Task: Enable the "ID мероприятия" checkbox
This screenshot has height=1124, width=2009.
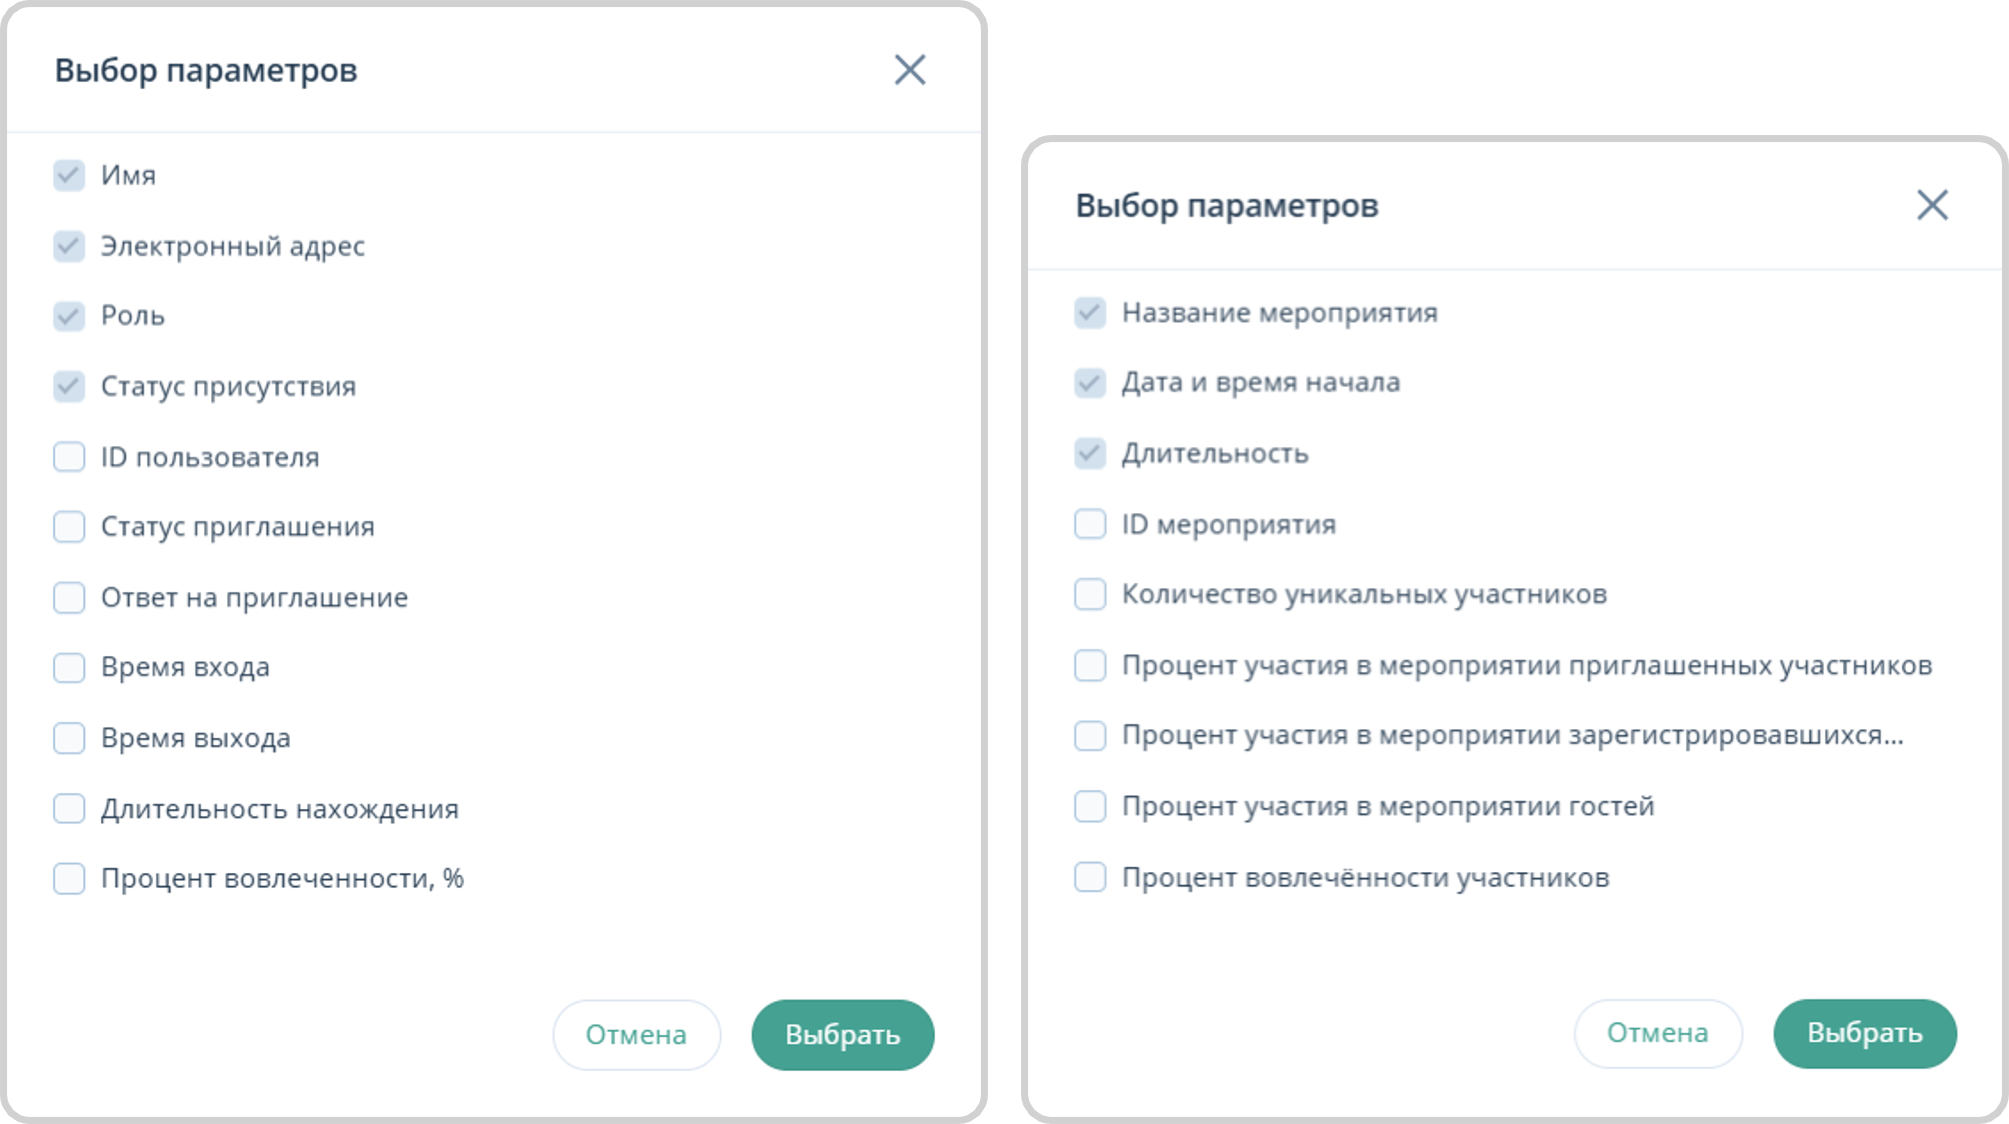Action: pos(1089,524)
